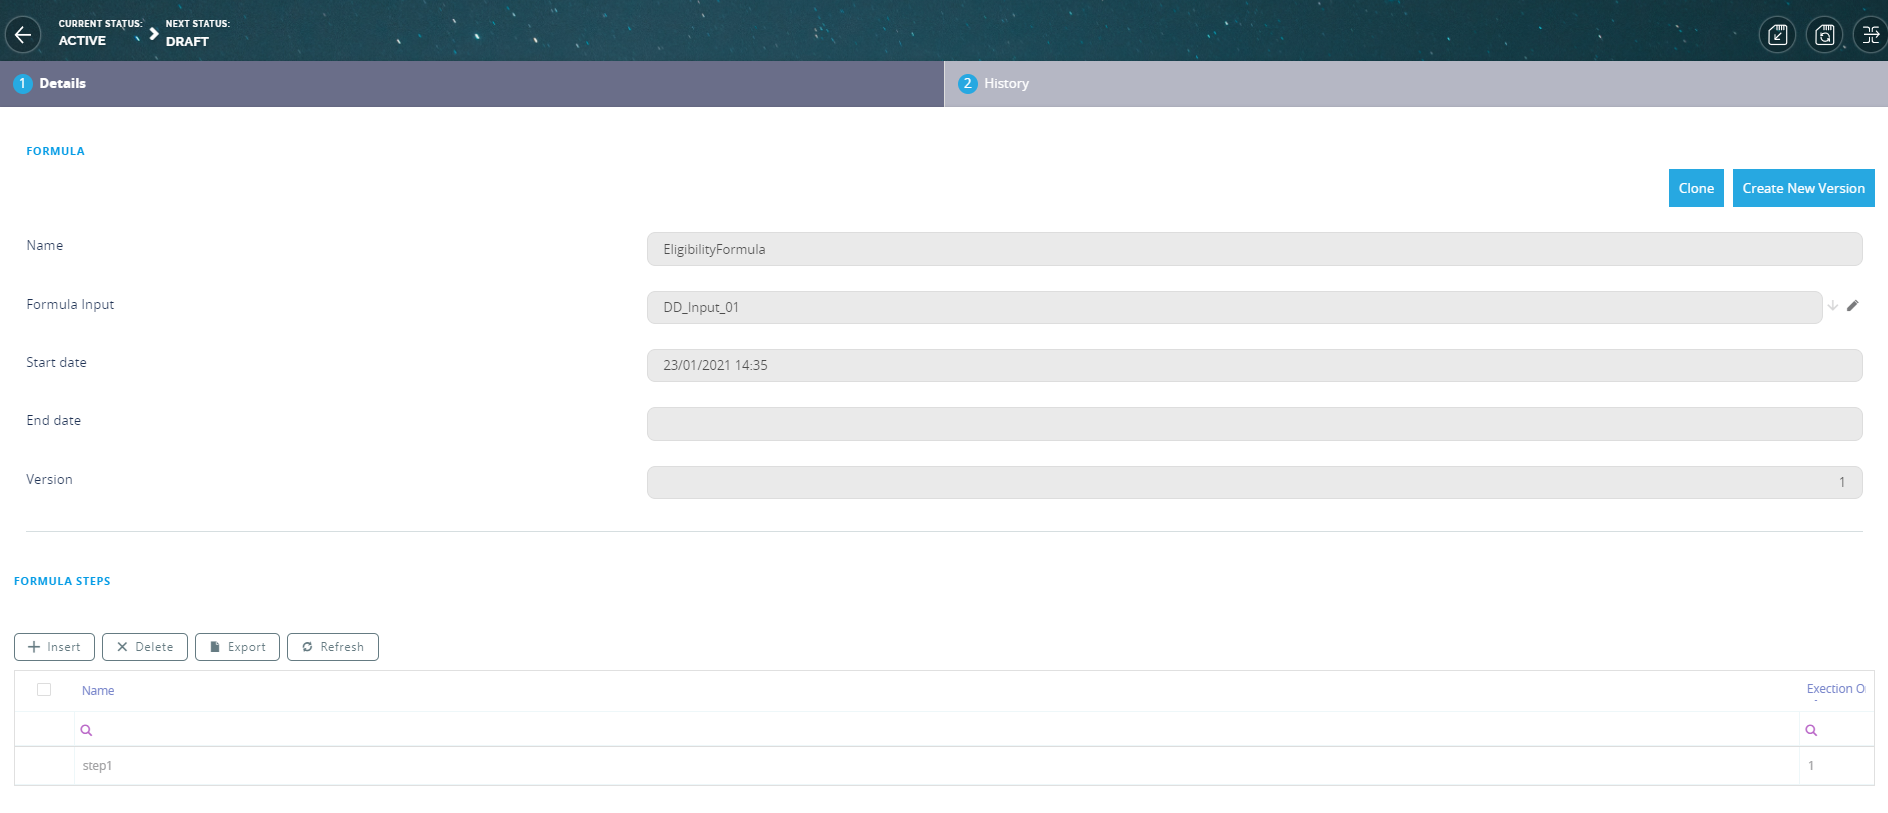
Task: Refresh the formula steps grid
Action: (x=332, y=647)
